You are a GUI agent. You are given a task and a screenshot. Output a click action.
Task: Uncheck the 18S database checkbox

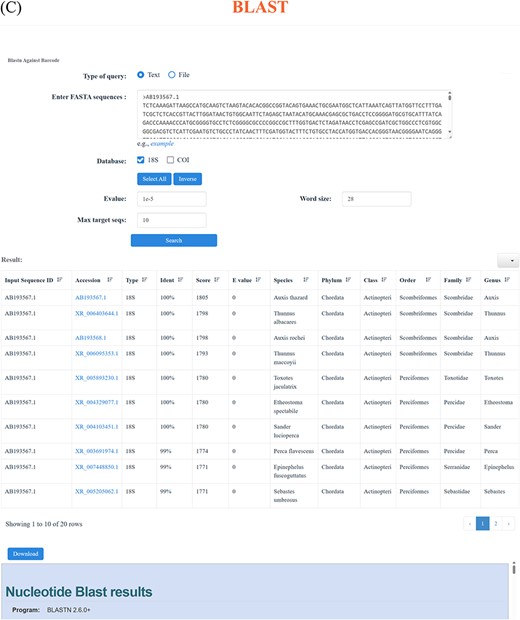140,160
